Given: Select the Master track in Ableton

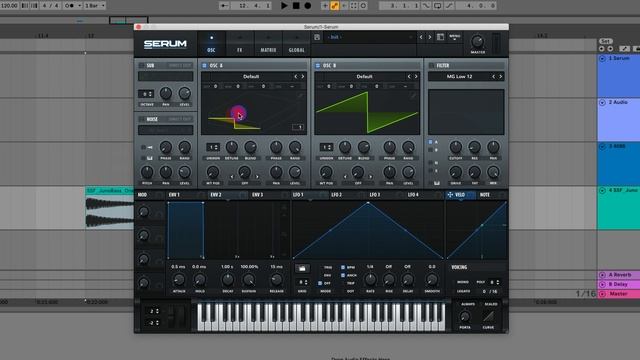Looking at the screenshot, I should pyautogui.click(x=619, y=293).
